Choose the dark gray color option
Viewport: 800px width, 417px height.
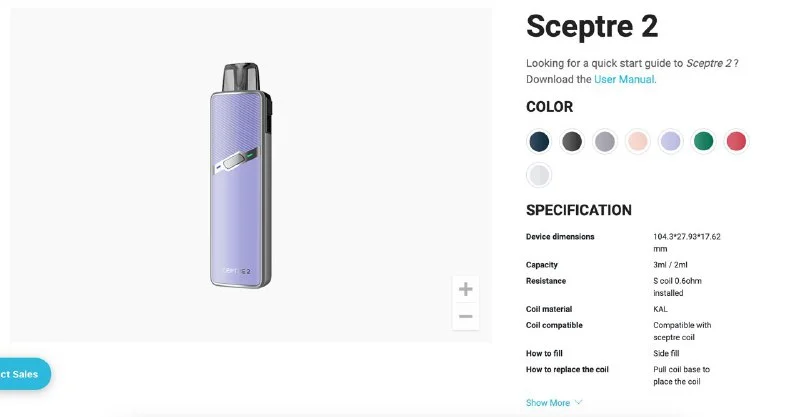click(x=572, y=141)
